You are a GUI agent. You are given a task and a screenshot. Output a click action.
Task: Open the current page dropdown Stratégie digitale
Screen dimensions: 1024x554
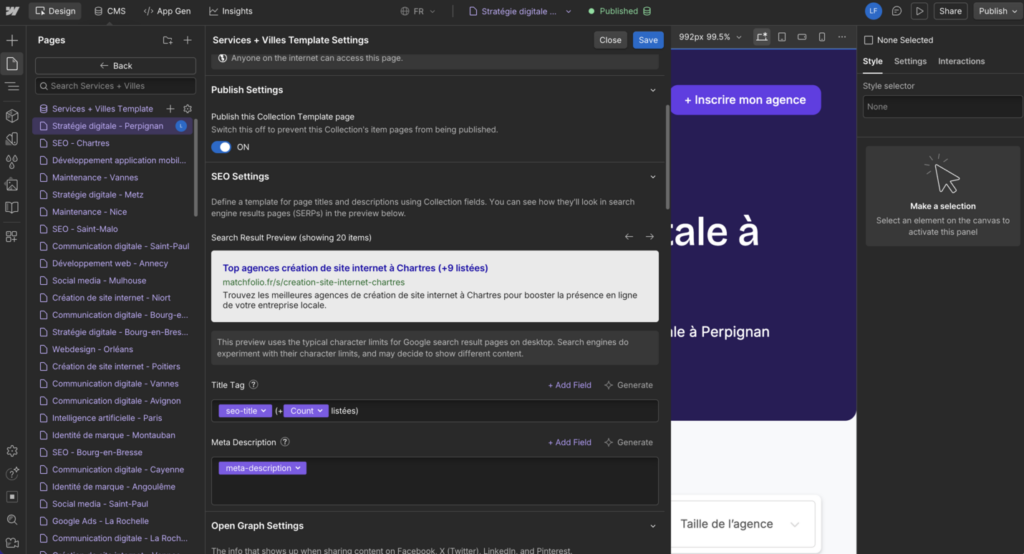tap(520, 11)
